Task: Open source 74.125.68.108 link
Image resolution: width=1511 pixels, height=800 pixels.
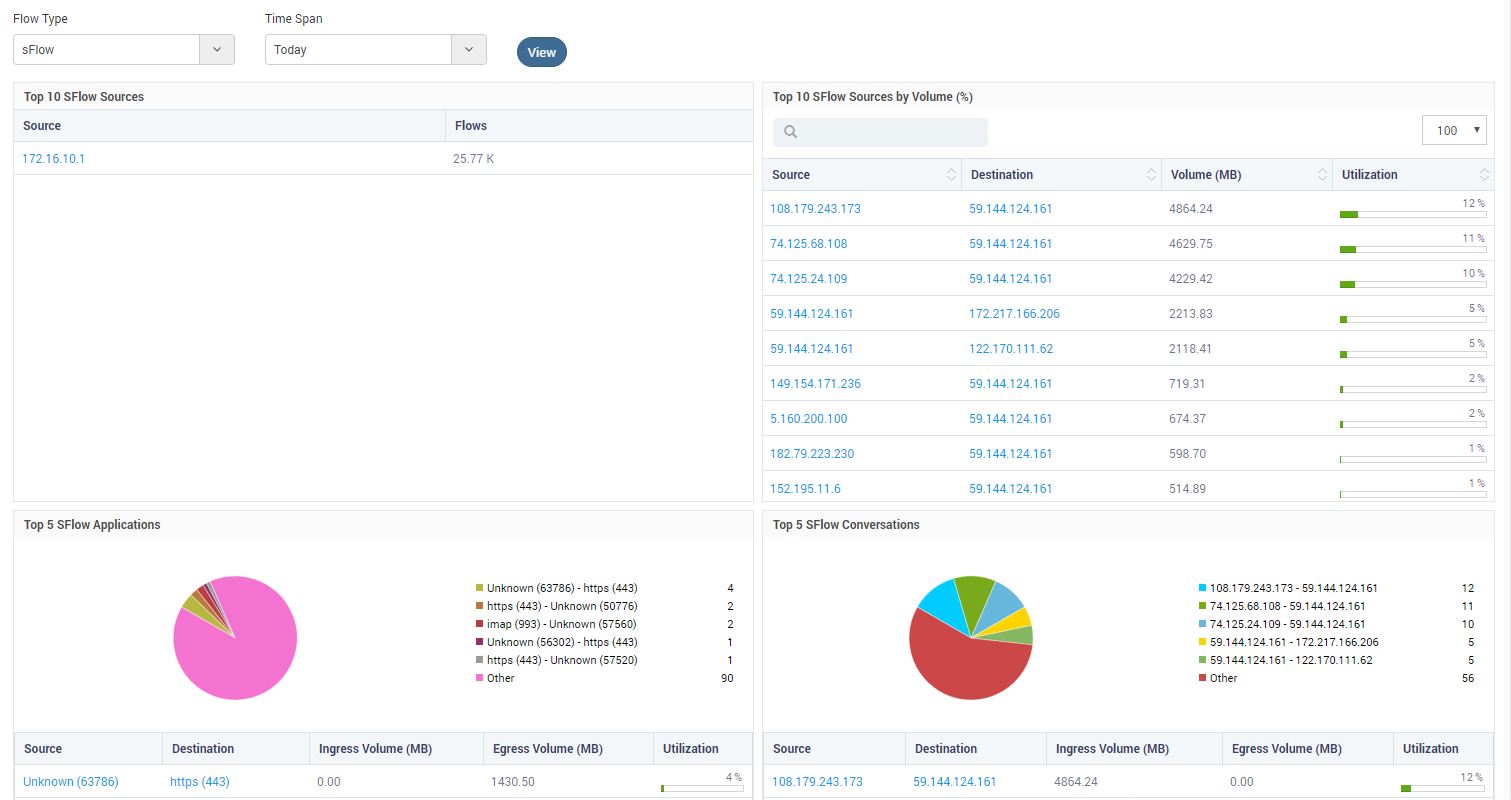Action: [809, 244]
